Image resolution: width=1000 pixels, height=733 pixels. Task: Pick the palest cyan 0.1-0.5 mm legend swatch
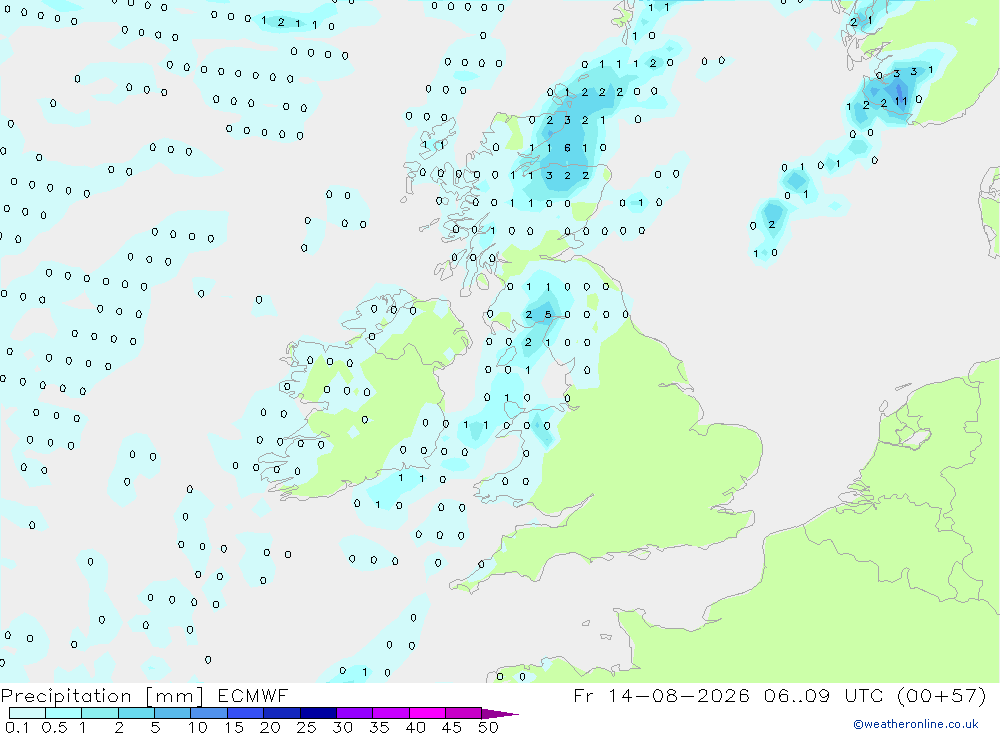click(27, 713)
